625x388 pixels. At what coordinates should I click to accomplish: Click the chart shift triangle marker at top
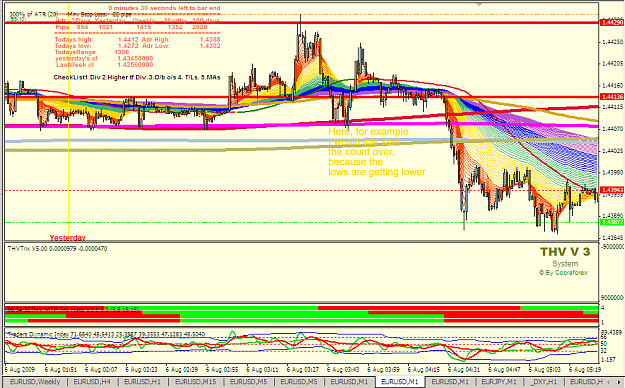click(480, 4)
